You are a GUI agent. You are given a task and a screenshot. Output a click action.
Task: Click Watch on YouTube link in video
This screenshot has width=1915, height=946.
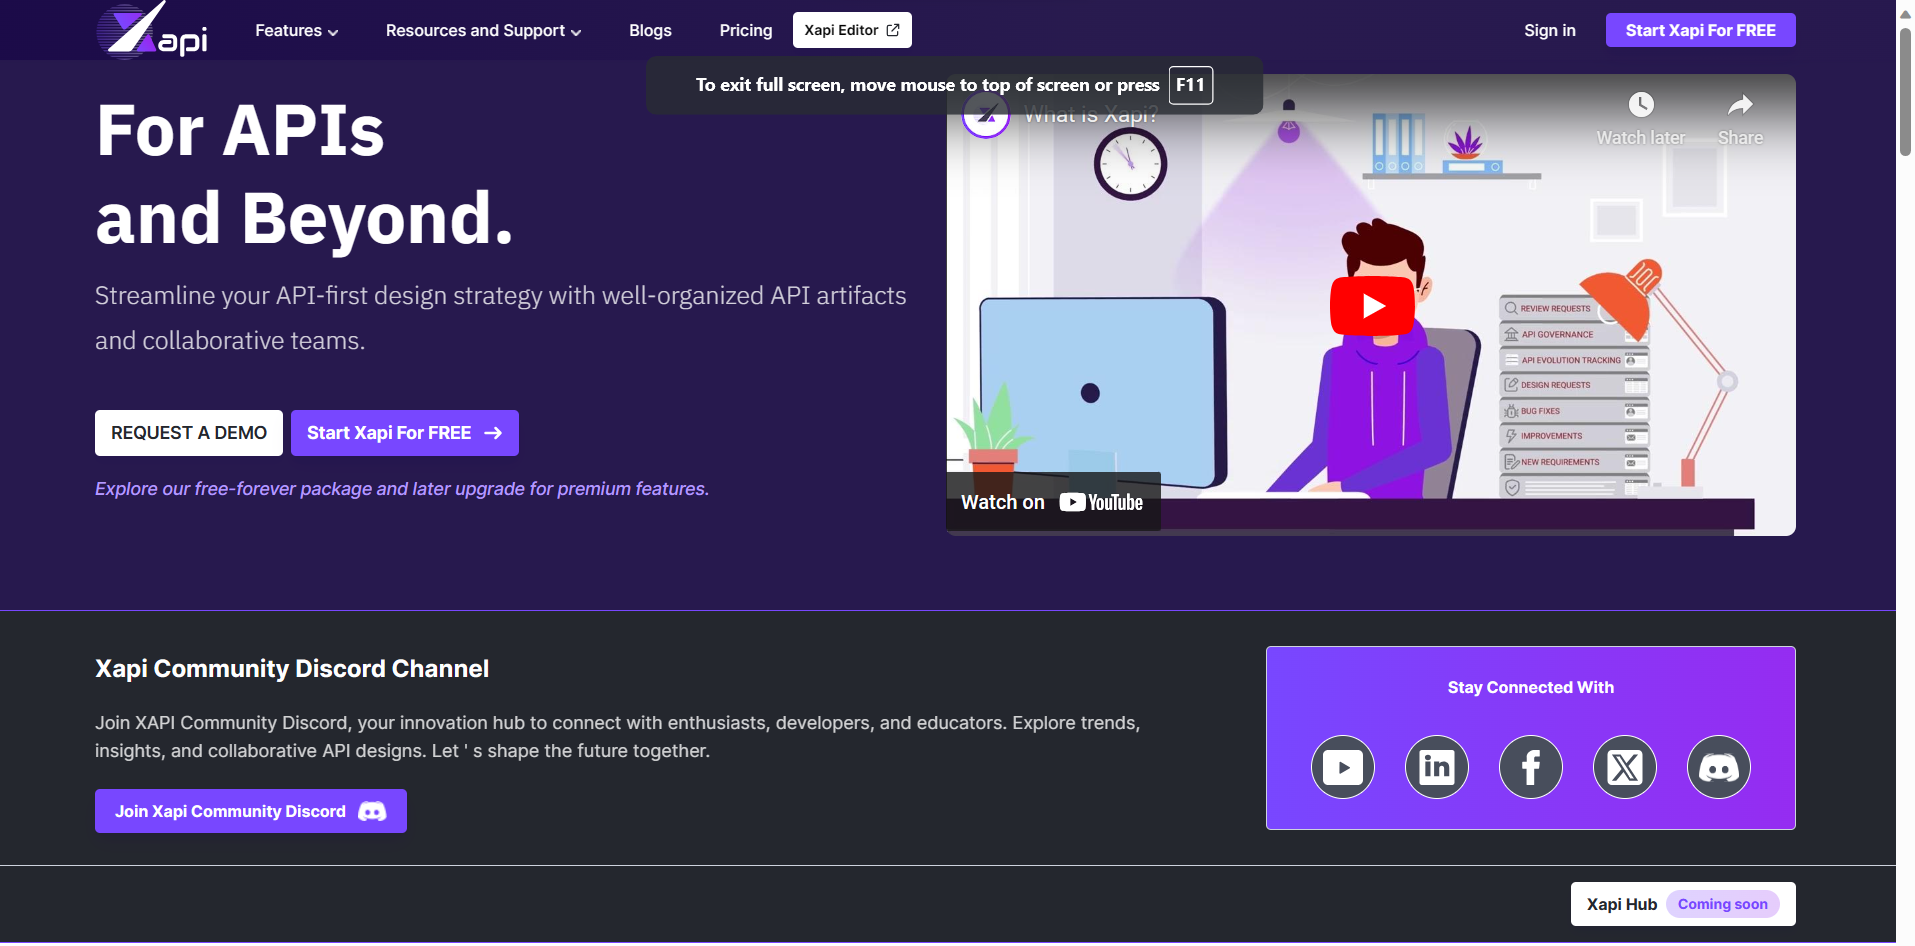click(1052, 502)
